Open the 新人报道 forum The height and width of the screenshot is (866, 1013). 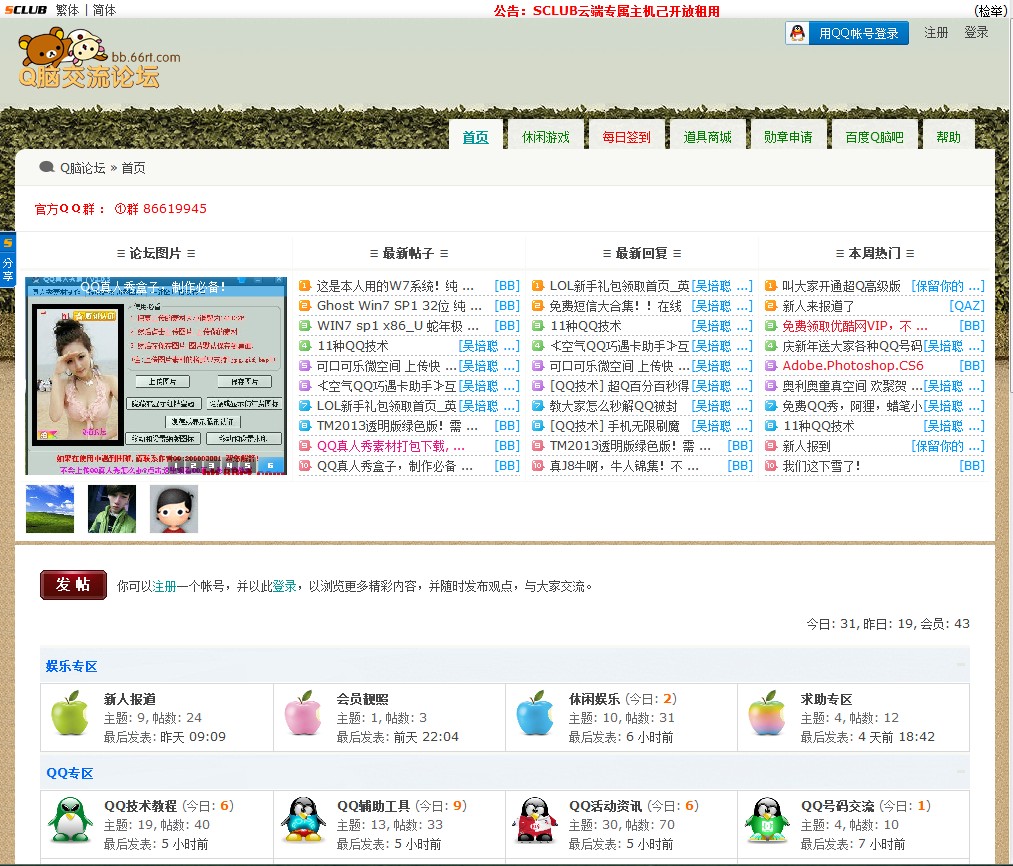click(x=130, y=699)
